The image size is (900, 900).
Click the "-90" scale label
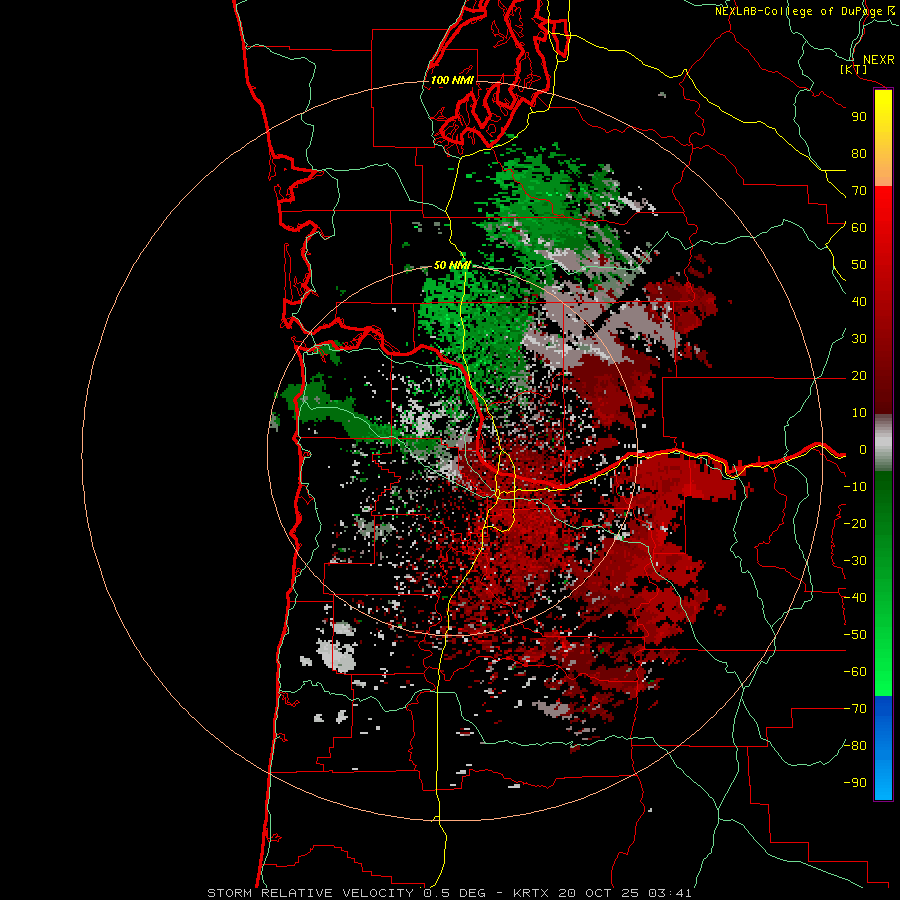[x=855, y=783]
